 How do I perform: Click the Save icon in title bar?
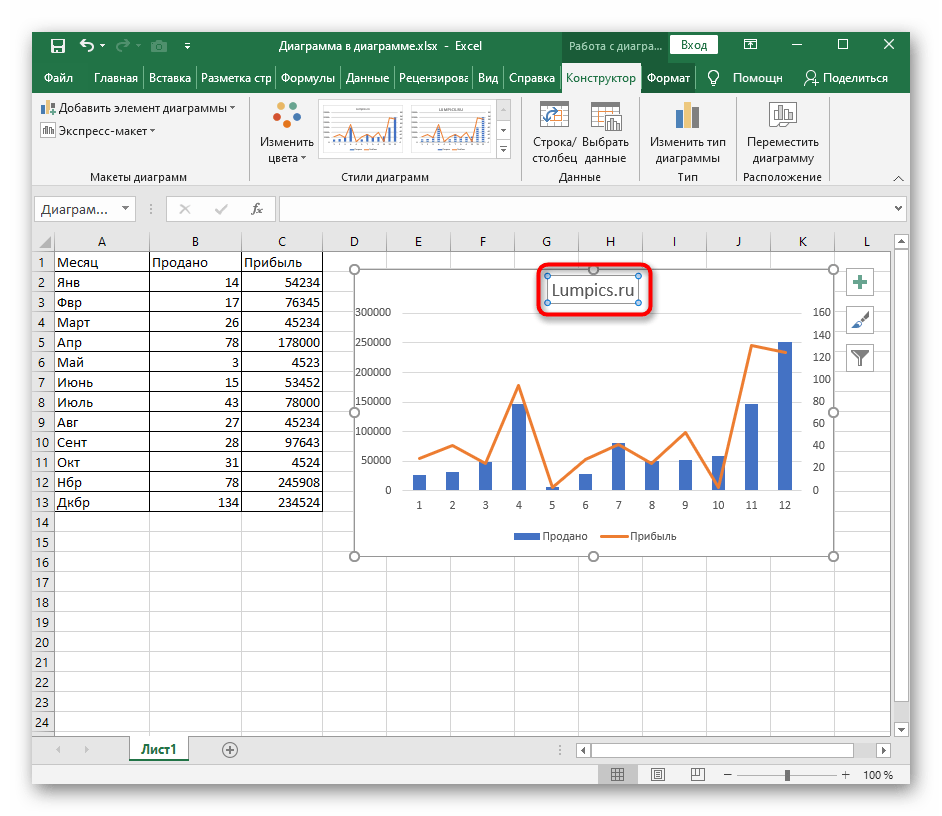point(58,46)
